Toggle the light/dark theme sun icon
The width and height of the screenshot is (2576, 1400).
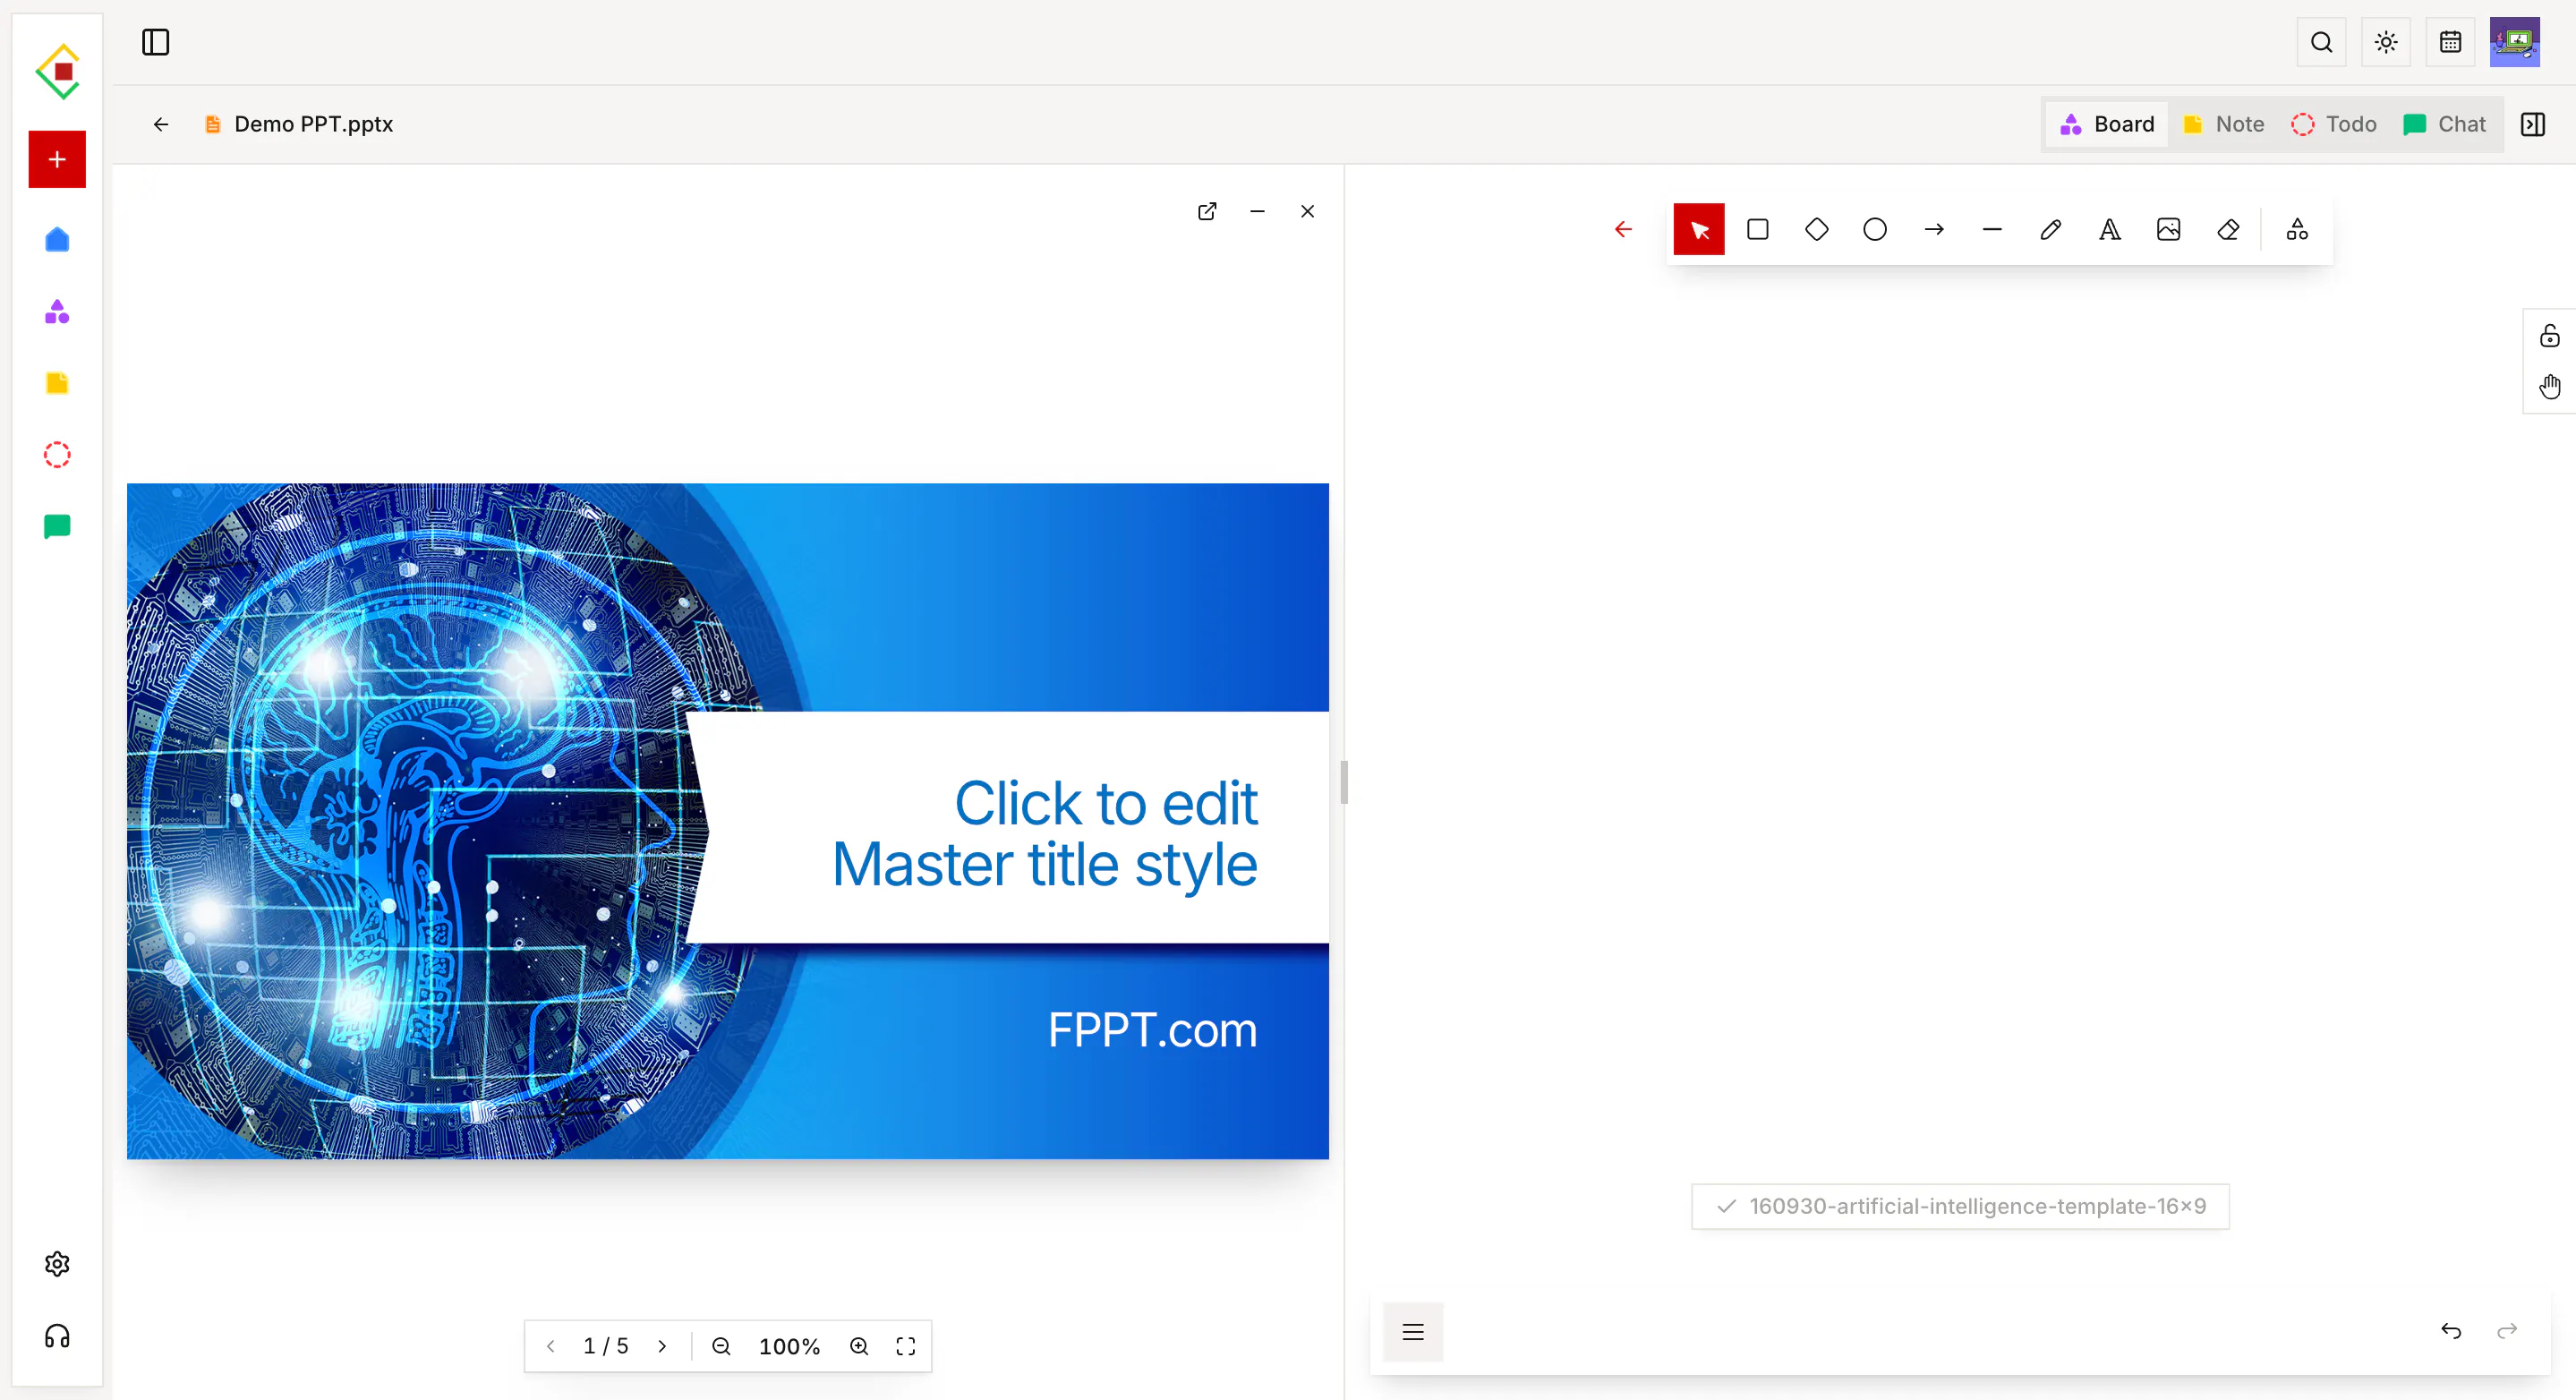click(2386, 42)
